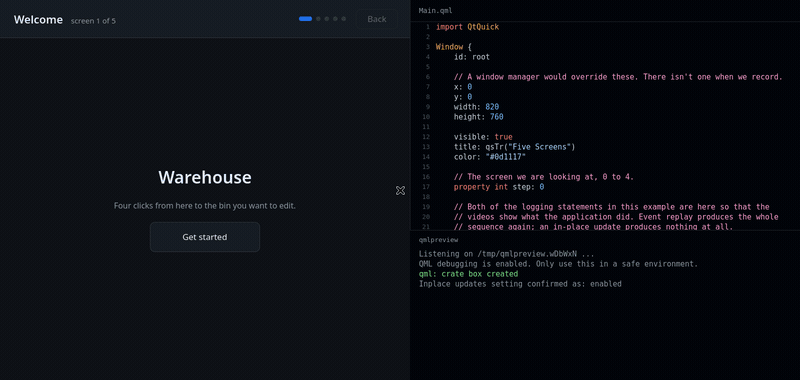
Task: Click the window manager comment line
Action: coord(618,77)
